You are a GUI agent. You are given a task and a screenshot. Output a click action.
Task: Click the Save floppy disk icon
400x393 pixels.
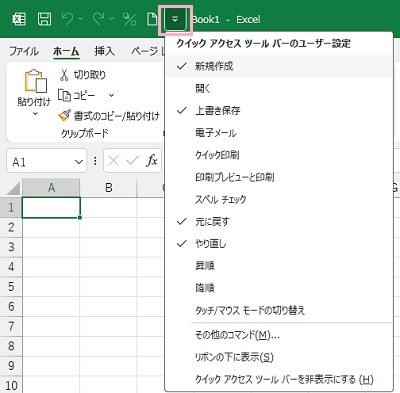[44, 19]
